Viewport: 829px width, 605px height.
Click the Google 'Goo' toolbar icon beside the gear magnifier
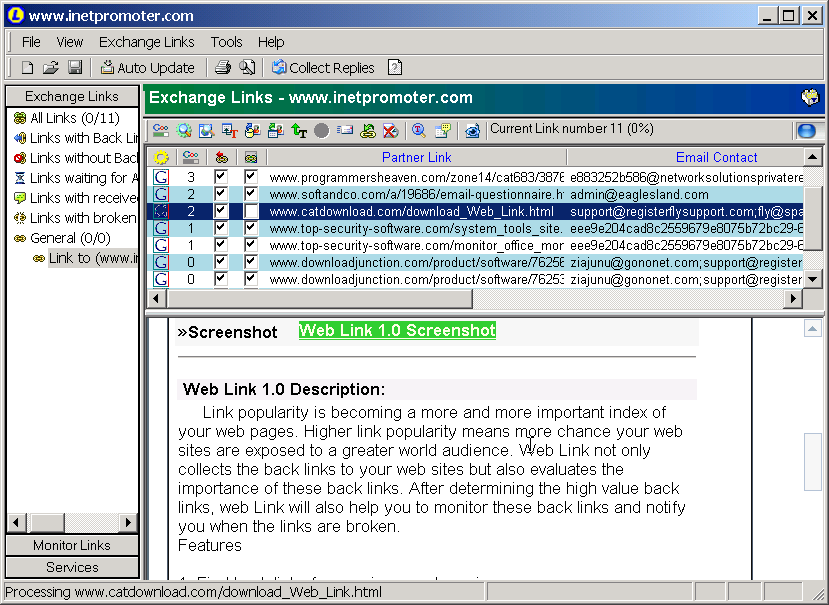click(x=161, y=130)
